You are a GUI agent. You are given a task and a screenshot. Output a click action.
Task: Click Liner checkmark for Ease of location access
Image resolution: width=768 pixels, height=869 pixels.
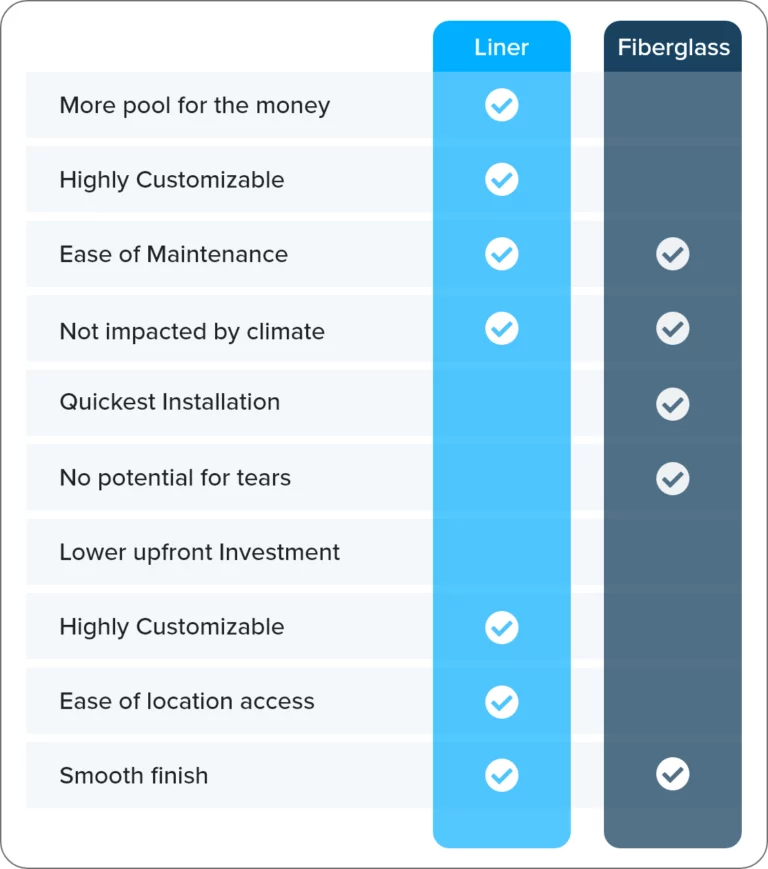(501, 702)
